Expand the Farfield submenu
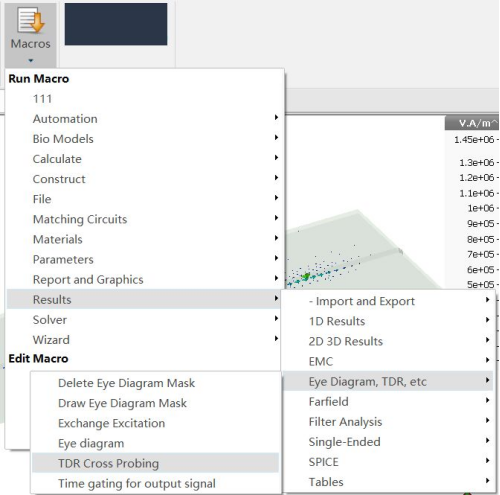500x495 pixels. (388, 401)
